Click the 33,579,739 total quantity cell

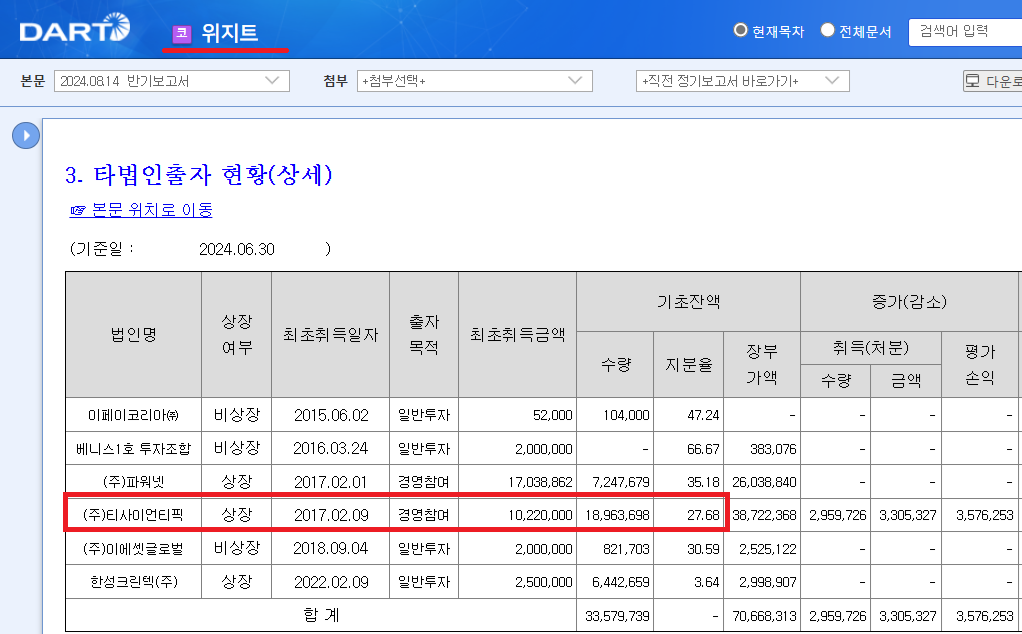point(617,616)
